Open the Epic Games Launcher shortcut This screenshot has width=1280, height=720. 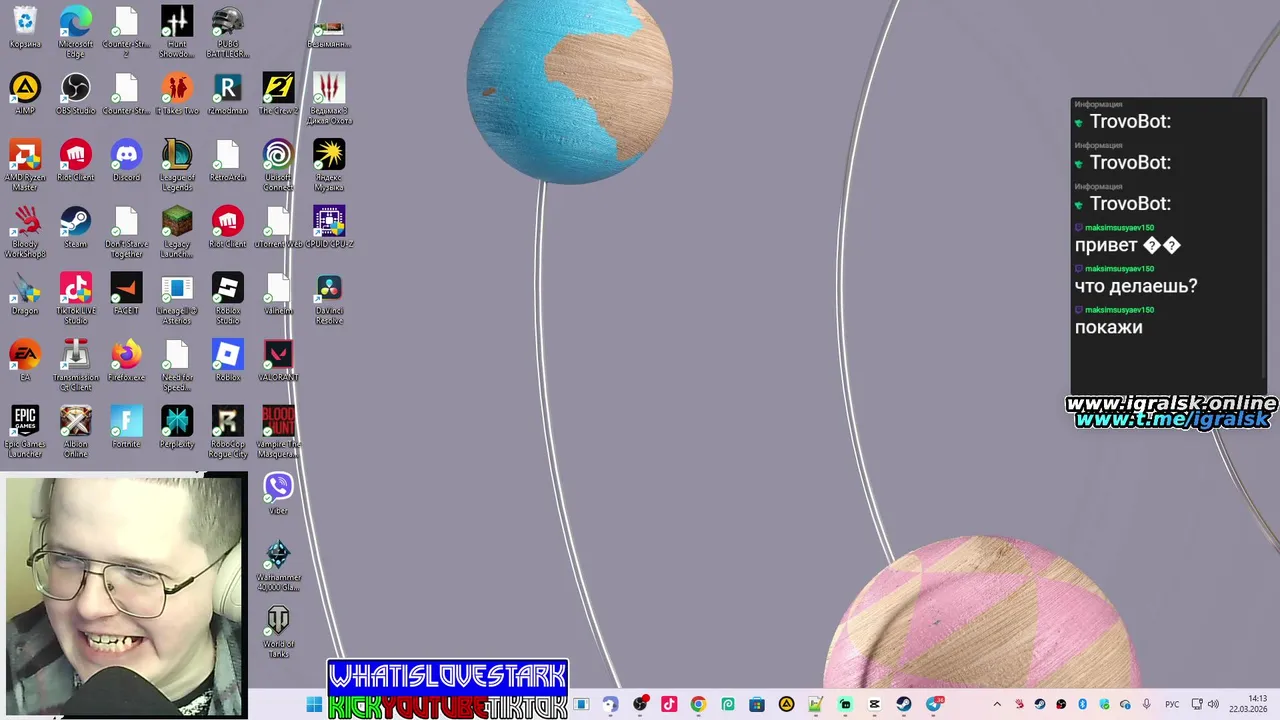click(x=25, y=432)
